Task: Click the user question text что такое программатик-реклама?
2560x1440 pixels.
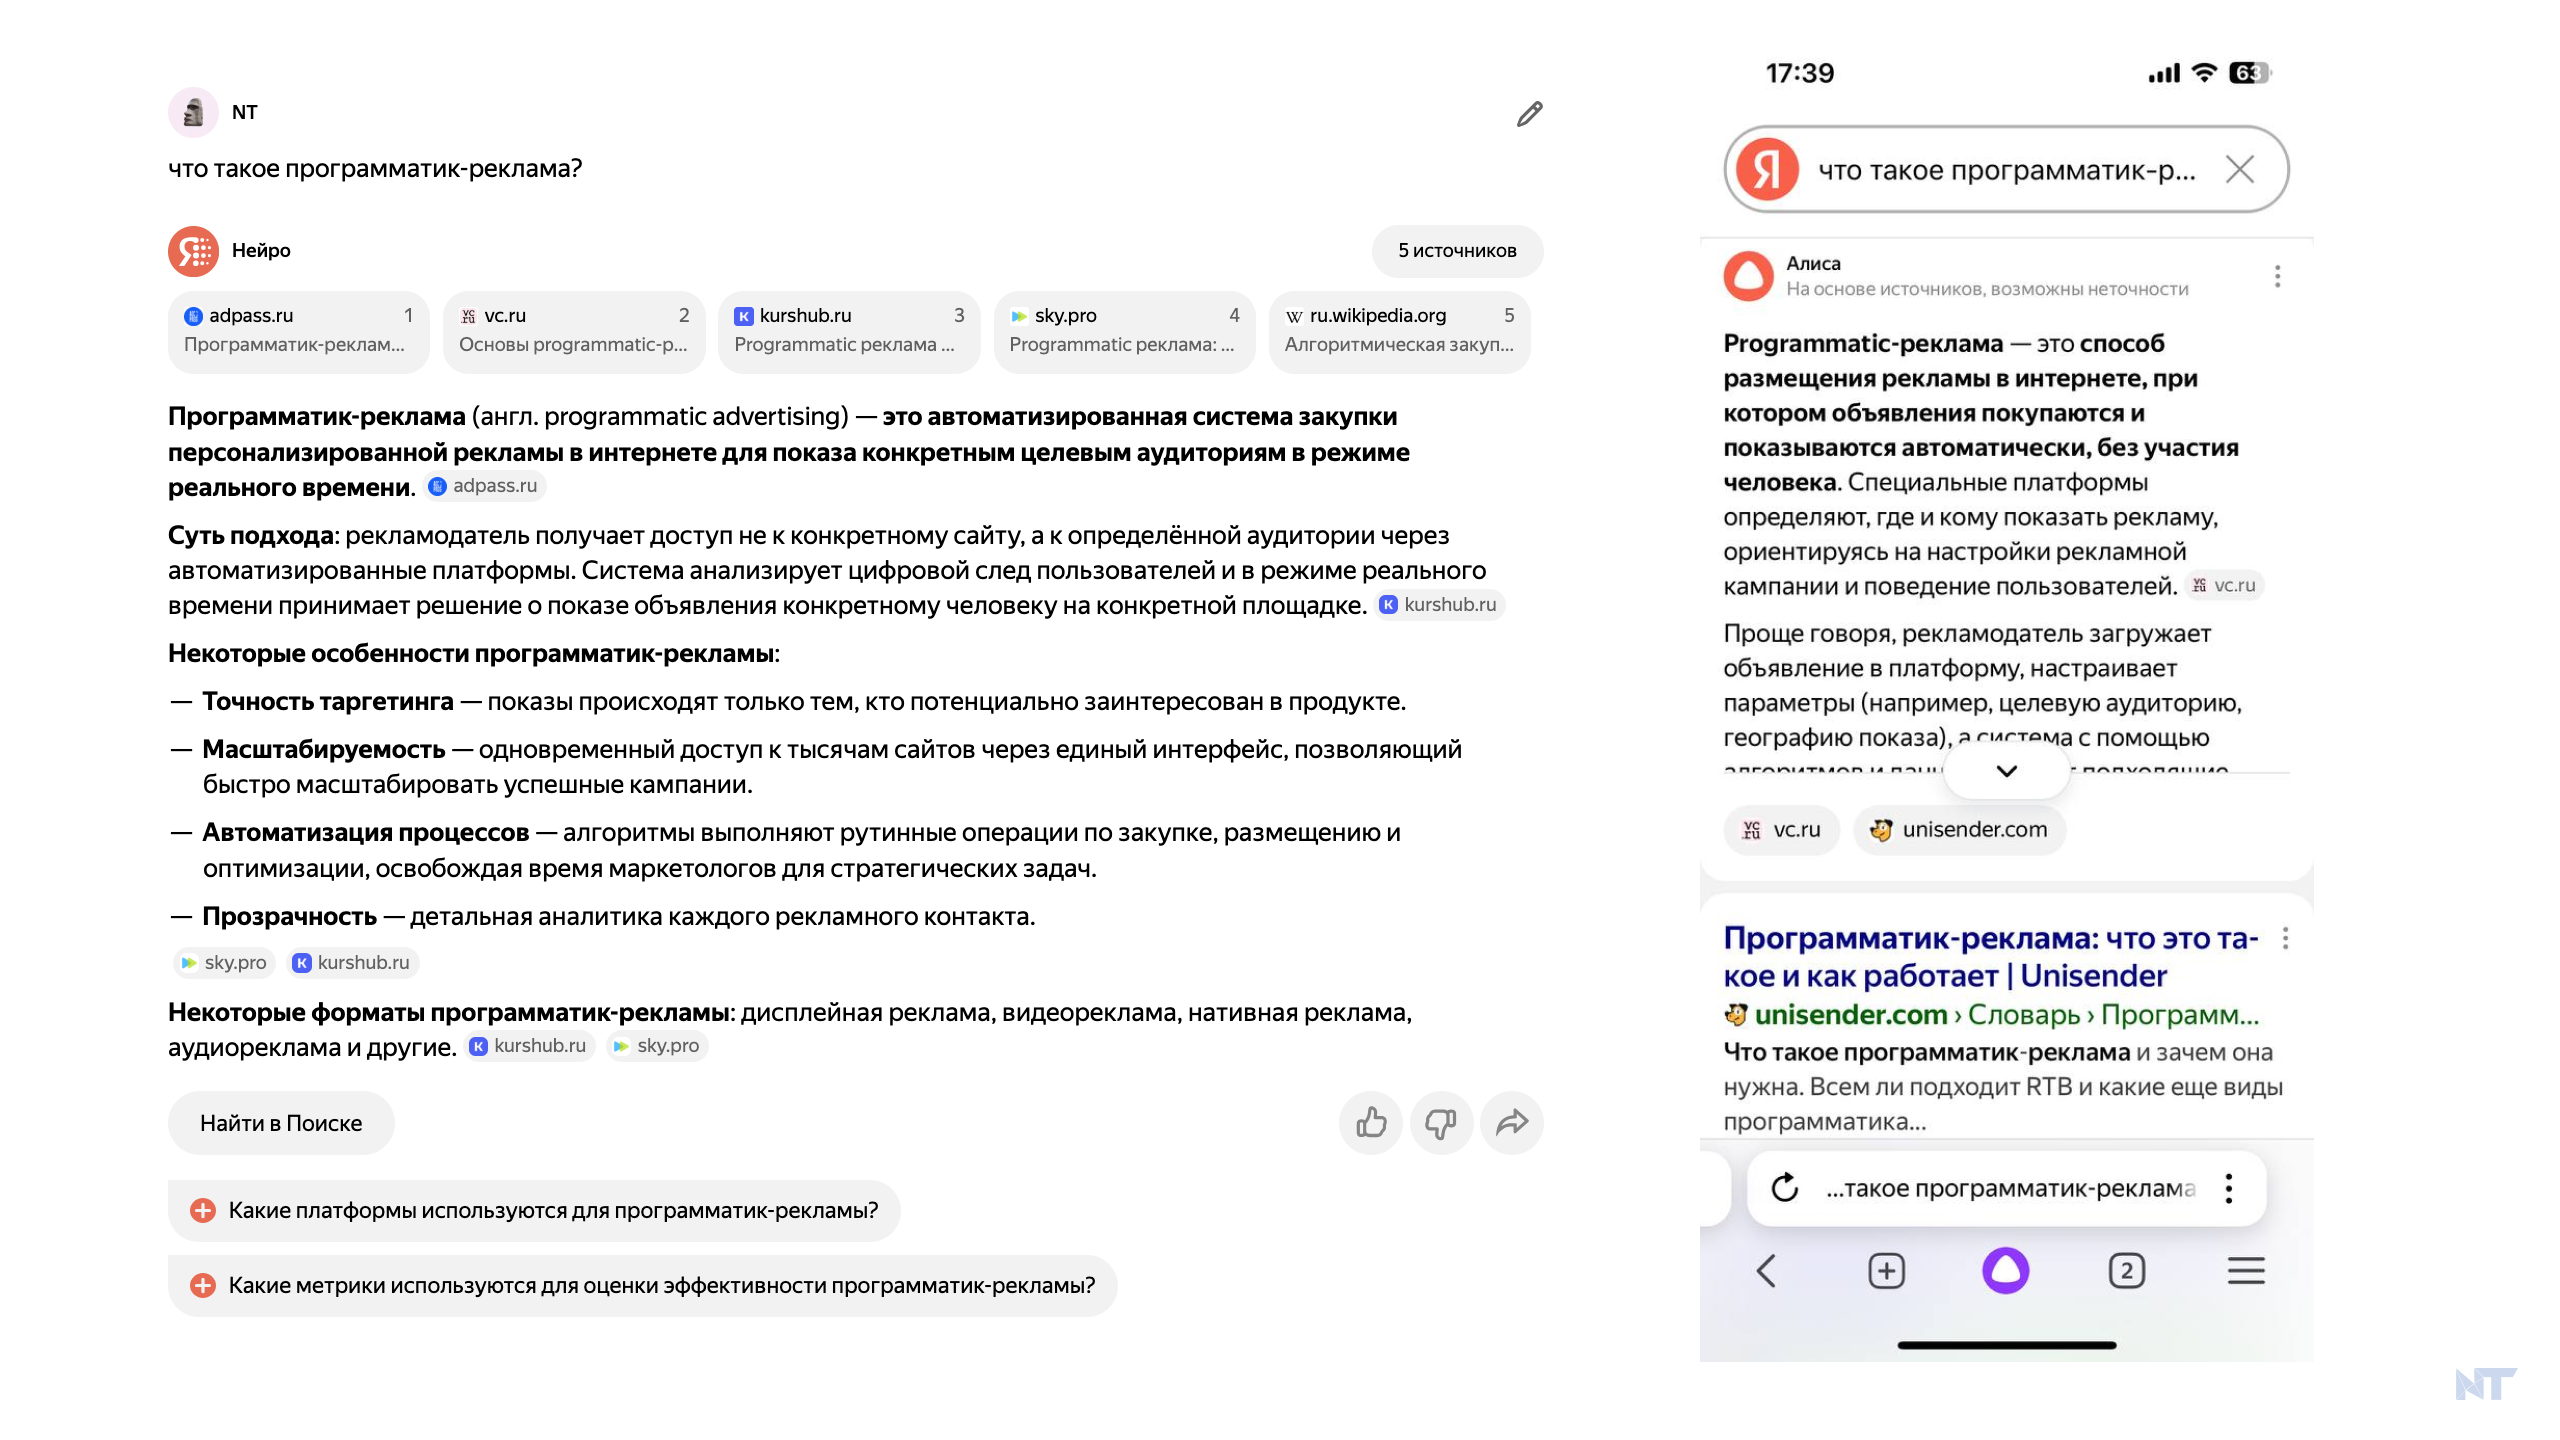Action: click(375, 169)
